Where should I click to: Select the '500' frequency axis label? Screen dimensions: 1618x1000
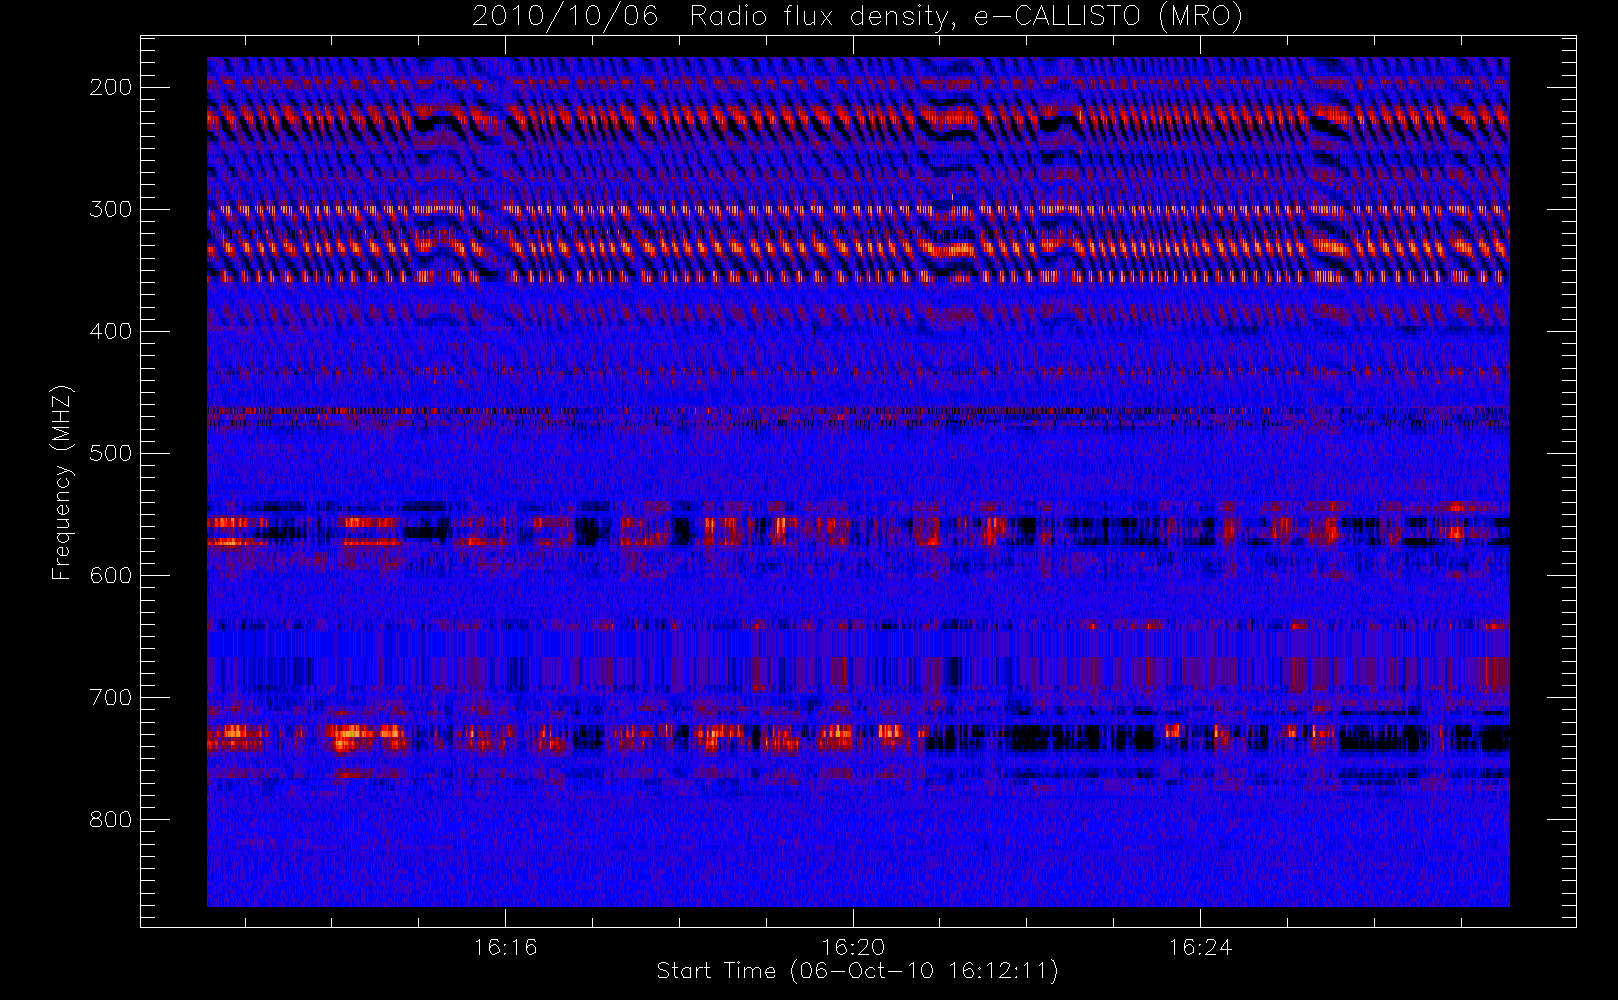pyautogui.click(x=111, y=453)
